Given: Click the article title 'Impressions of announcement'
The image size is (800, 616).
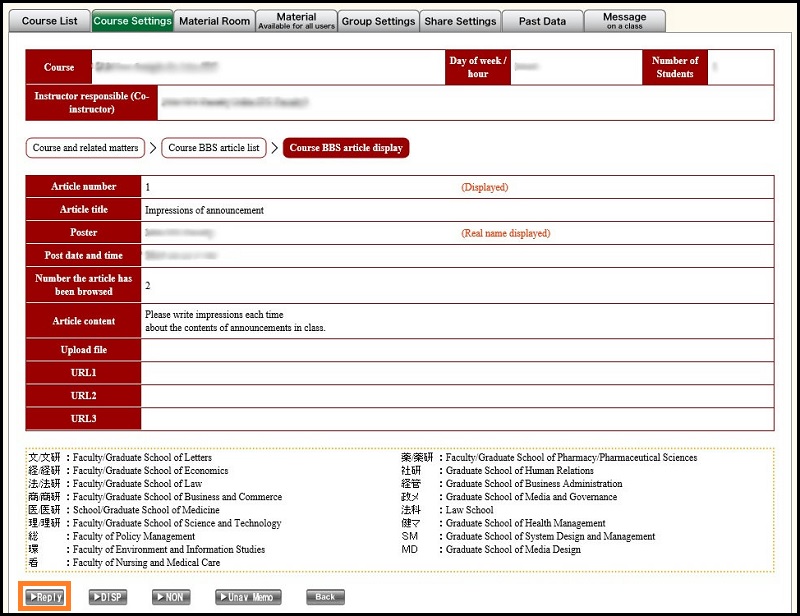Looking at the screenshot, I should (x=204, y=210).
